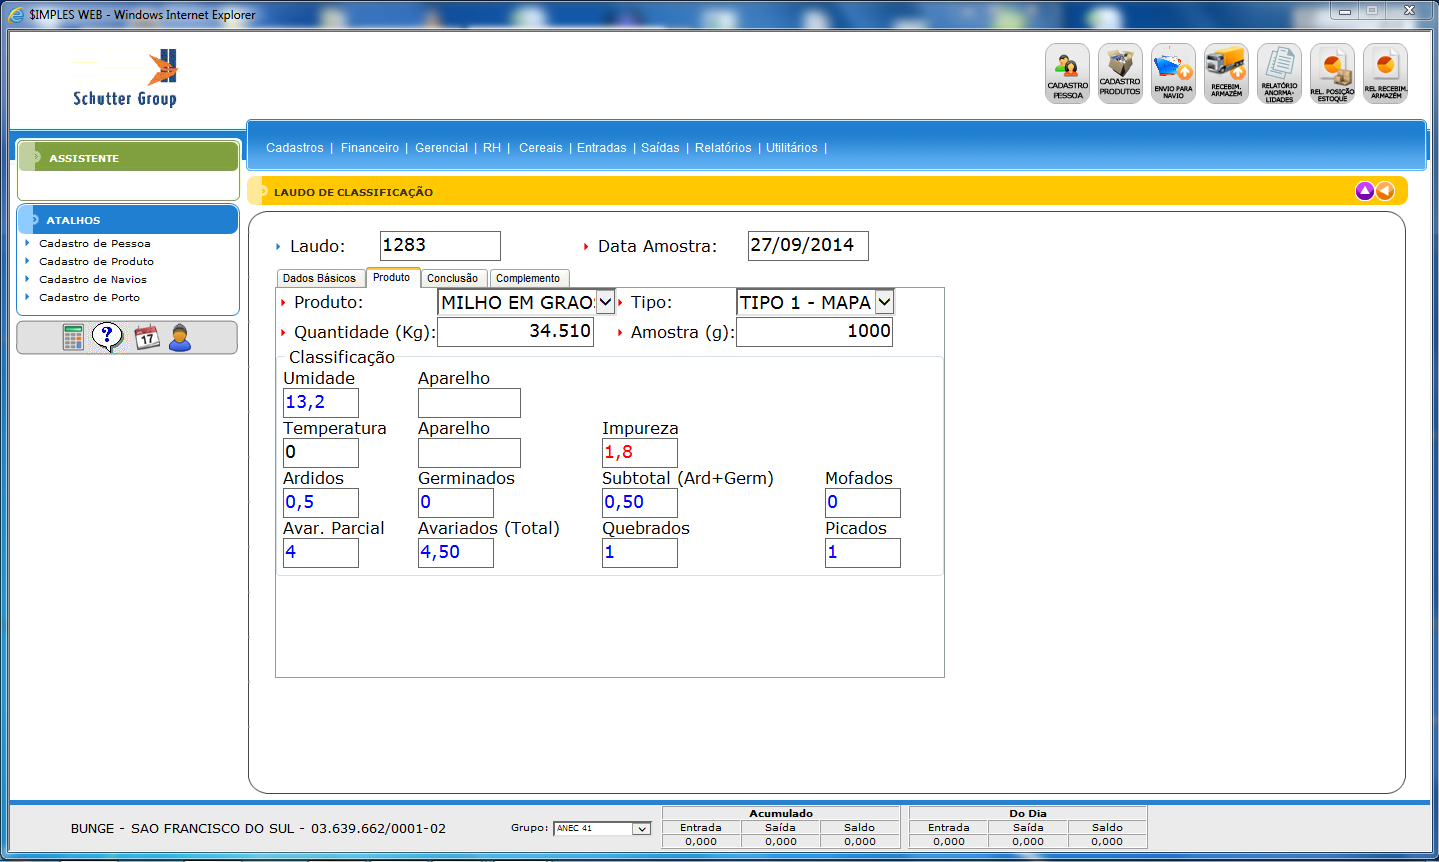
Task: Open the Cereais menu
Action: click(x=540, y=148)
